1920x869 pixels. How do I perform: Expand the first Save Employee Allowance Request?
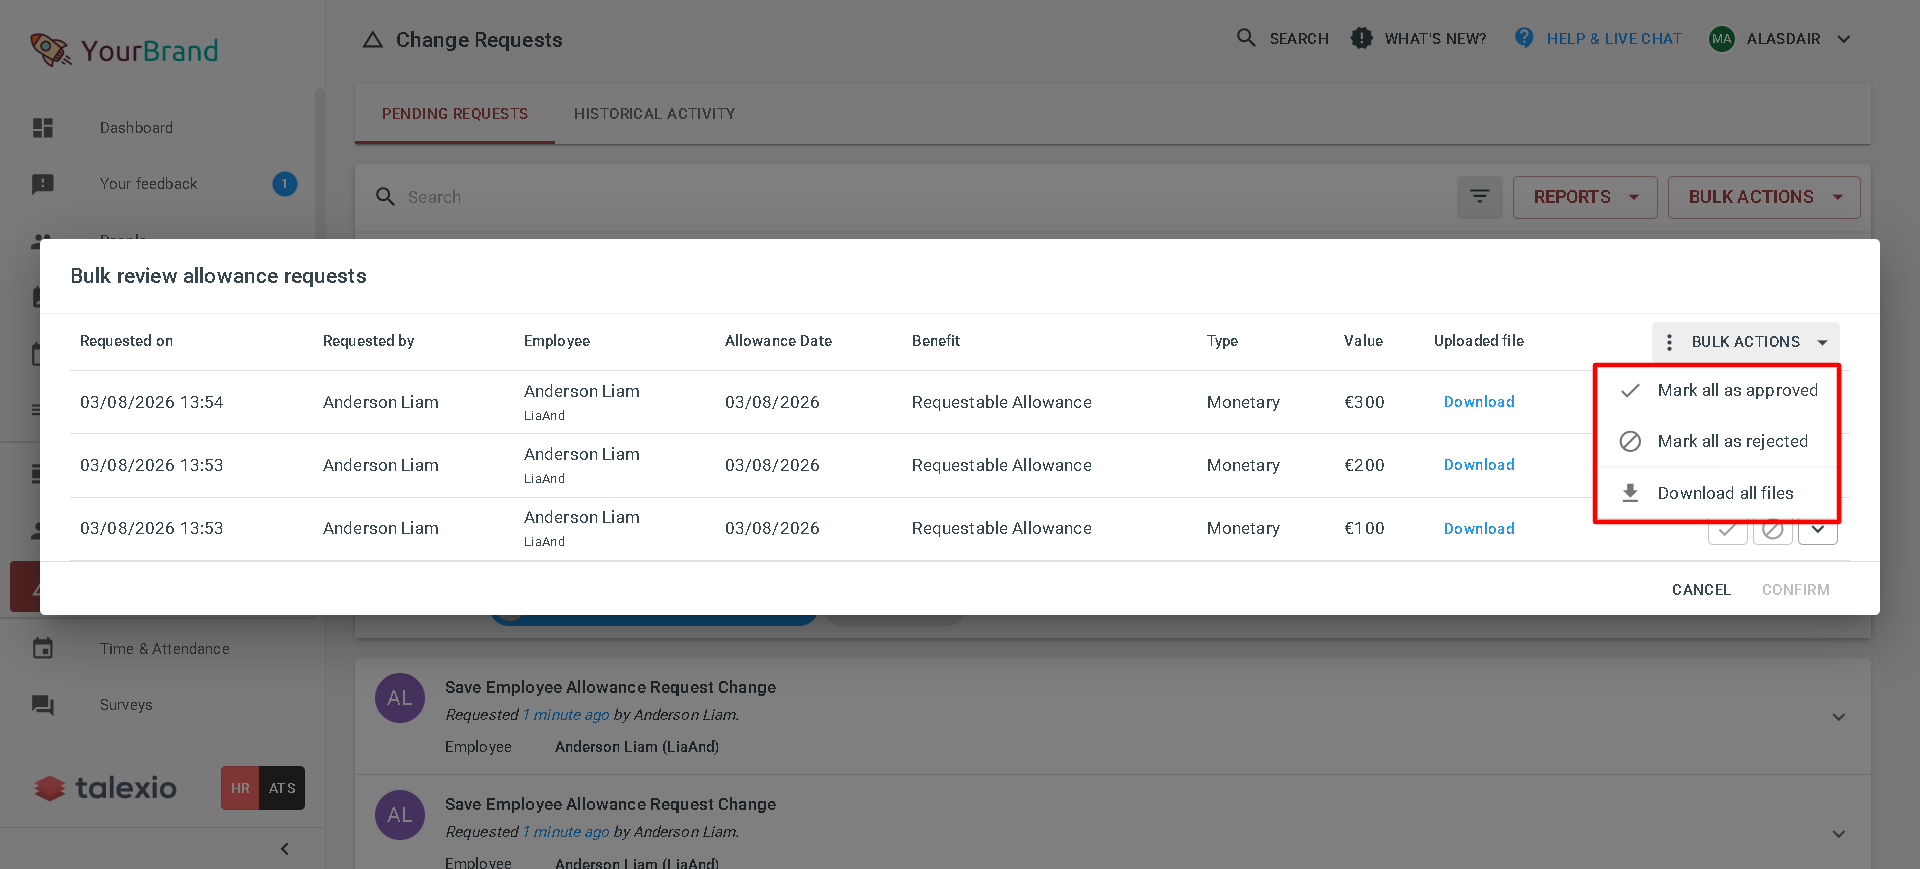tap(1839, 717)
